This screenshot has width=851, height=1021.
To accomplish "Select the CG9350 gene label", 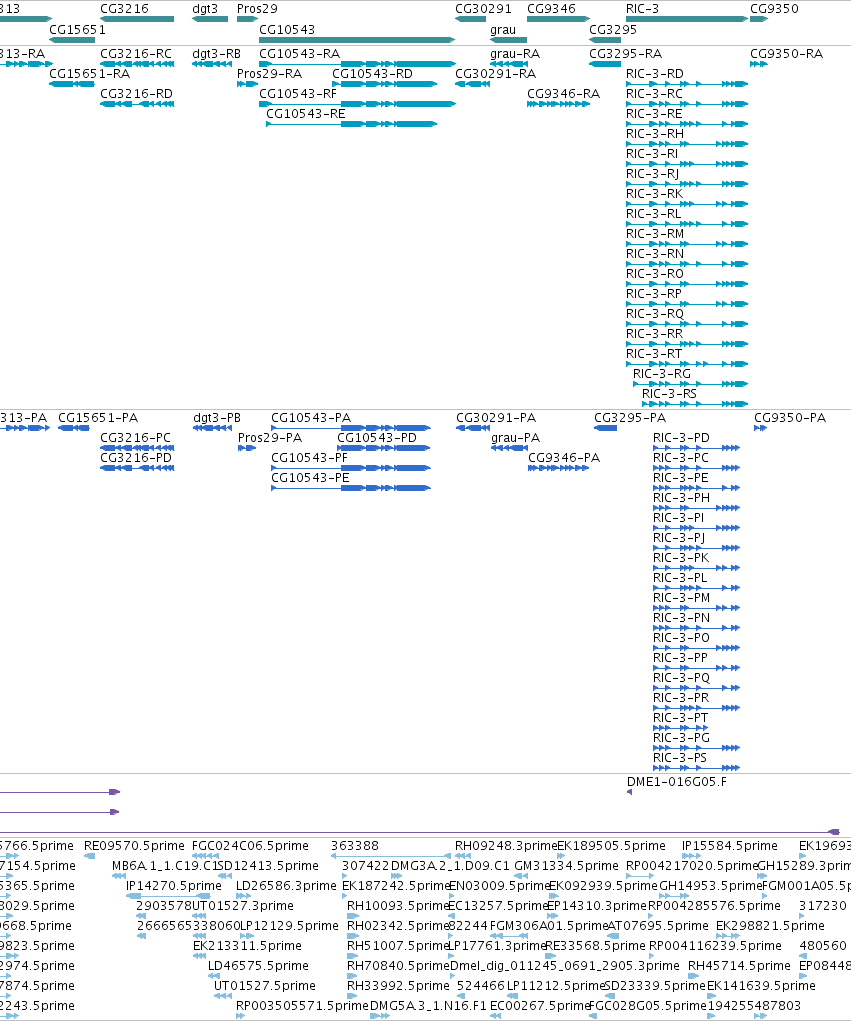I will point(774,8).
